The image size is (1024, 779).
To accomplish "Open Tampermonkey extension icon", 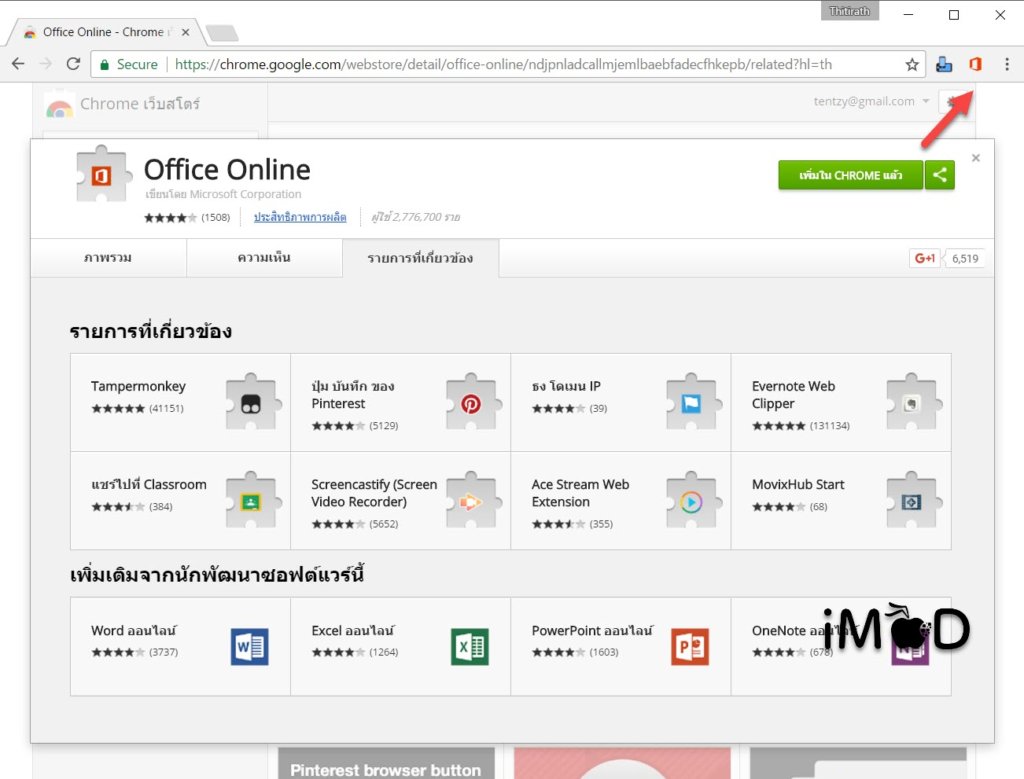I will [x=250, y=402].
